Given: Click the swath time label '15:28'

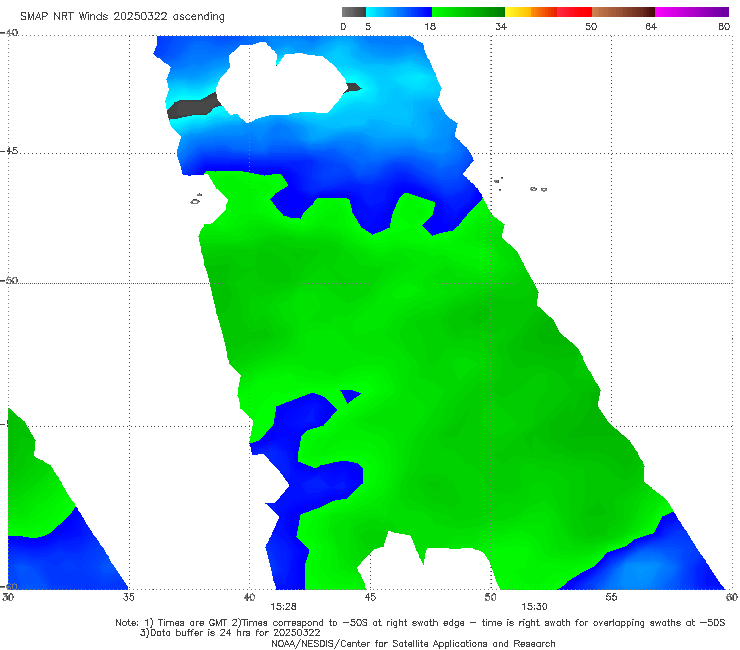Looking at the screenshot, I should point(283,607).
